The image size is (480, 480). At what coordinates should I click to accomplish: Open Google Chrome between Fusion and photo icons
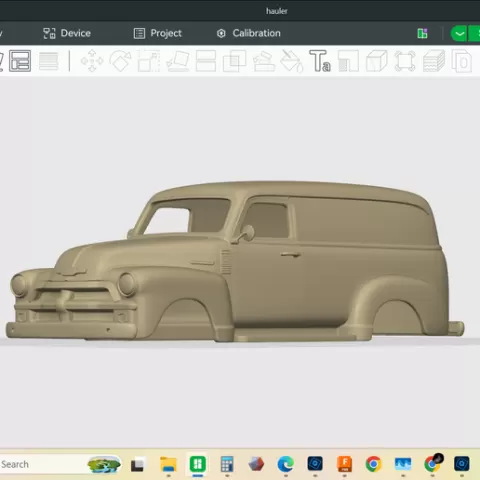tap(374, 464)
